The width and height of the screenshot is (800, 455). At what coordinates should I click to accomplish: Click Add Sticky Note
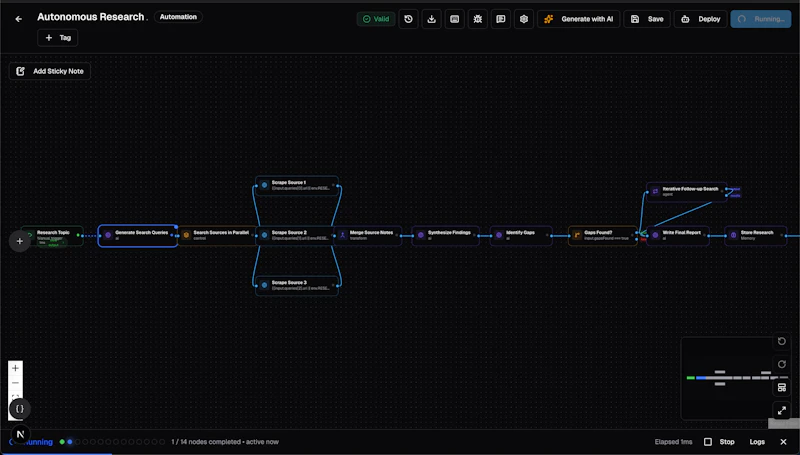[50, 71]
